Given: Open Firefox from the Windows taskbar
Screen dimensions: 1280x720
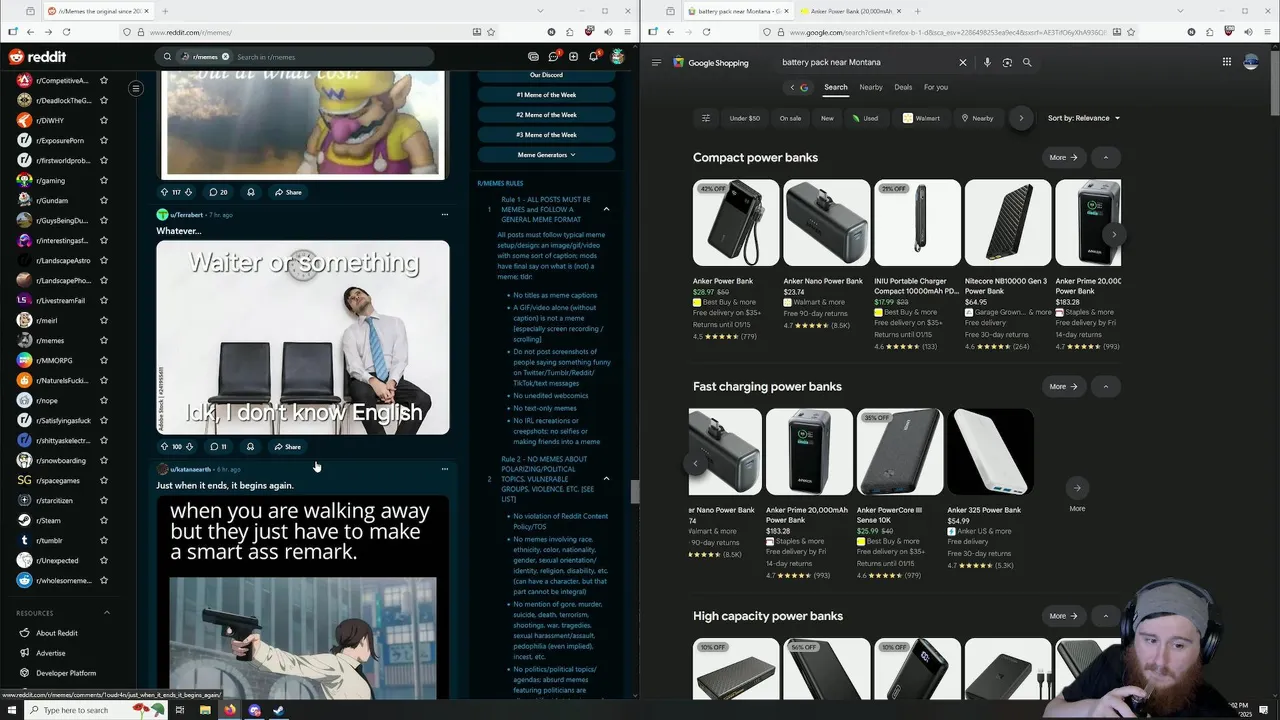Looking at the screenshot, I should point(229,710).
